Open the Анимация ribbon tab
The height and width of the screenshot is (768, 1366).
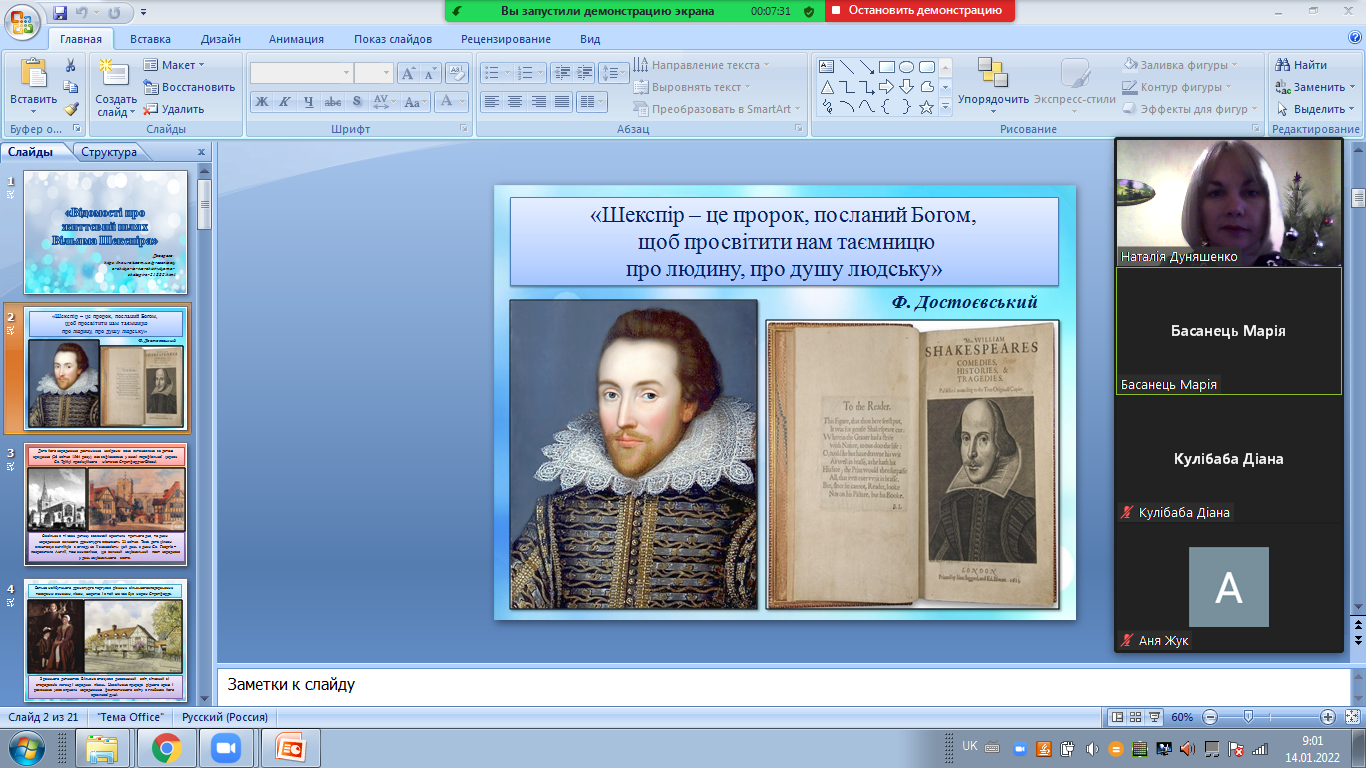[x=296, y=39]
